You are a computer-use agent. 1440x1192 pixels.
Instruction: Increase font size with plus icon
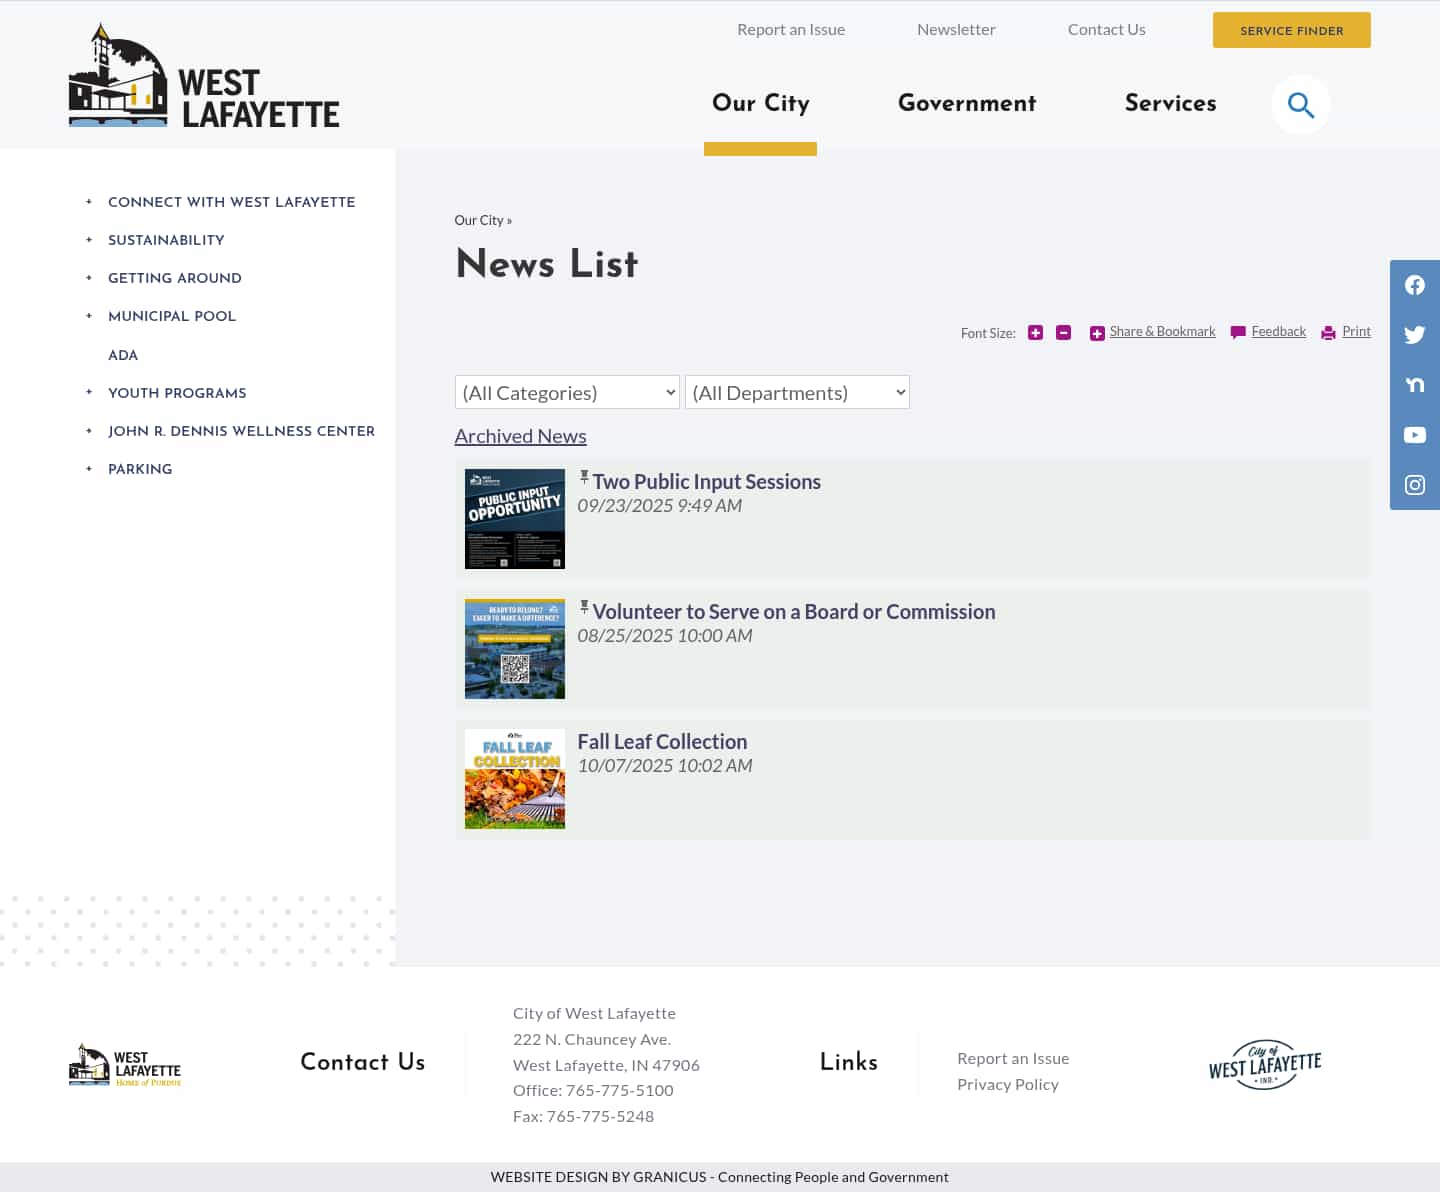point(1035,333)
